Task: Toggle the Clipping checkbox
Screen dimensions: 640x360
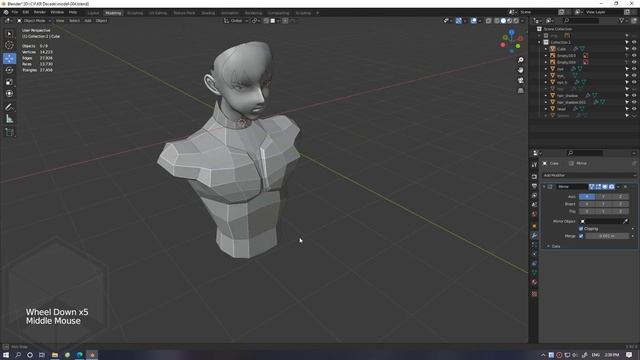Action: pyautogui.click(x=581, y=229)
